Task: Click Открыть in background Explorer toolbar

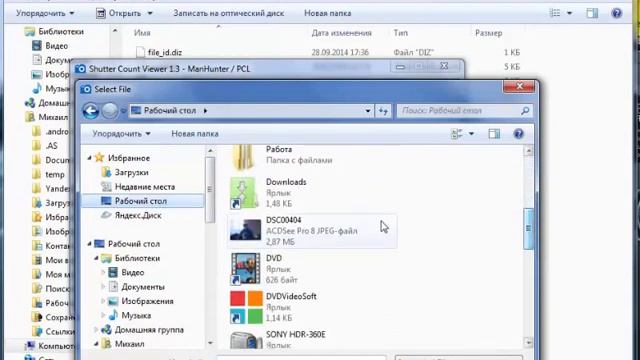Action: click(119, 13)
